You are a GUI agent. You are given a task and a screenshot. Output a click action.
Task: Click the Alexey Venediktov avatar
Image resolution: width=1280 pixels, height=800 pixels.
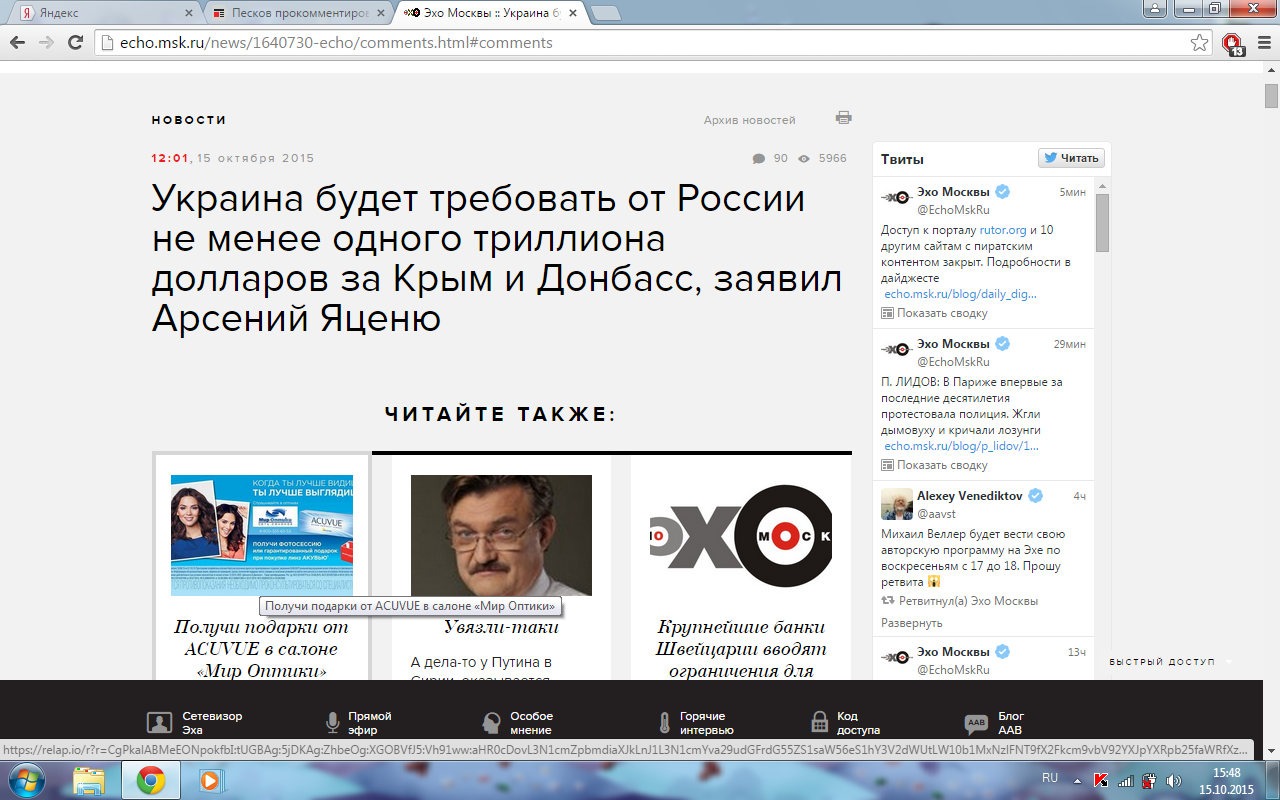897,504
